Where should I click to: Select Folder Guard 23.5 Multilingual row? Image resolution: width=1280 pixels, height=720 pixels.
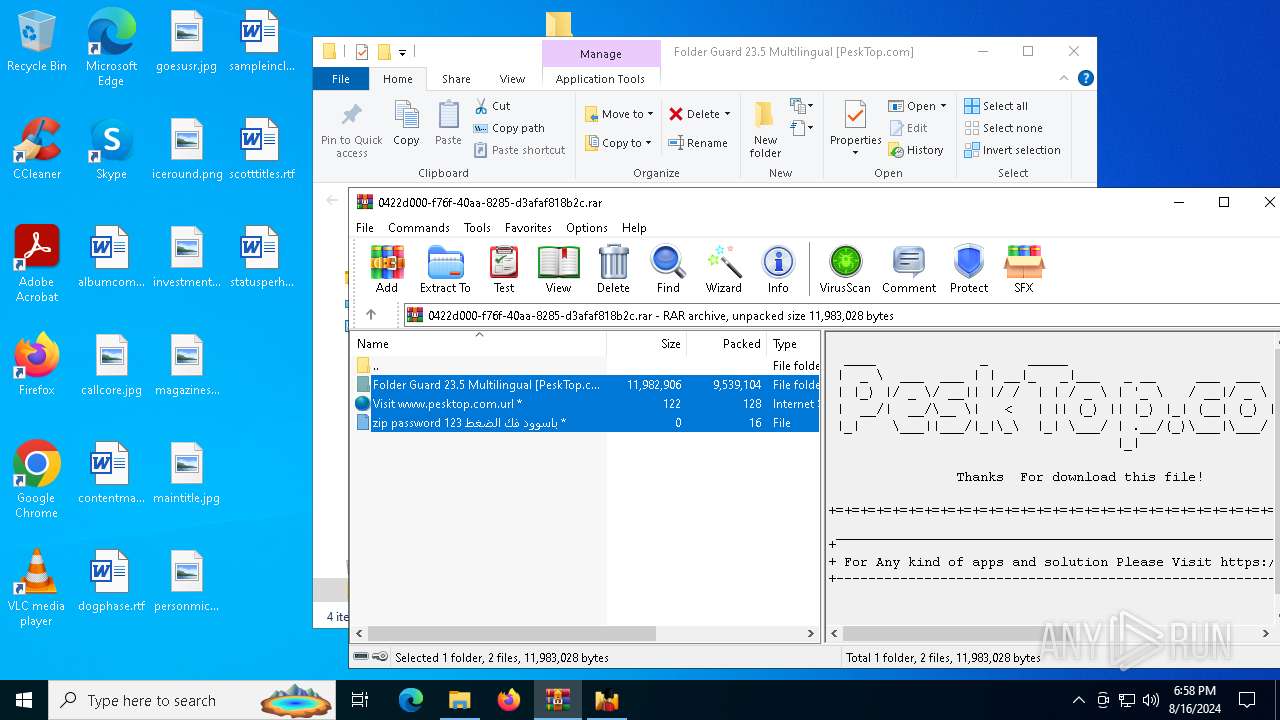(586, 385)
